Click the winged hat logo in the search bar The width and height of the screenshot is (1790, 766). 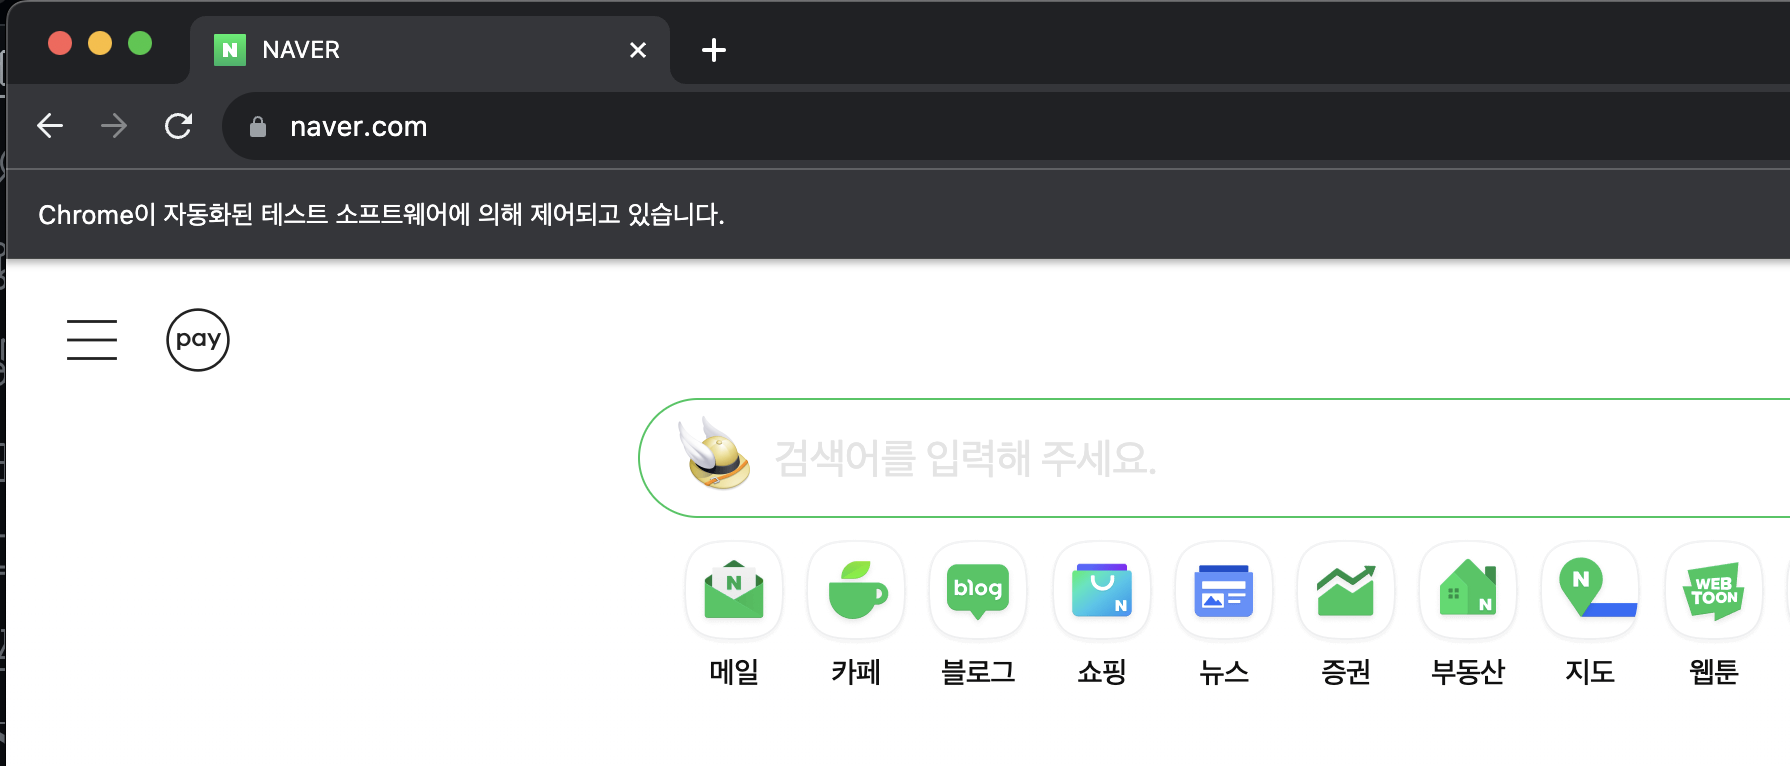pyautogui.click(x=714, y=454)
